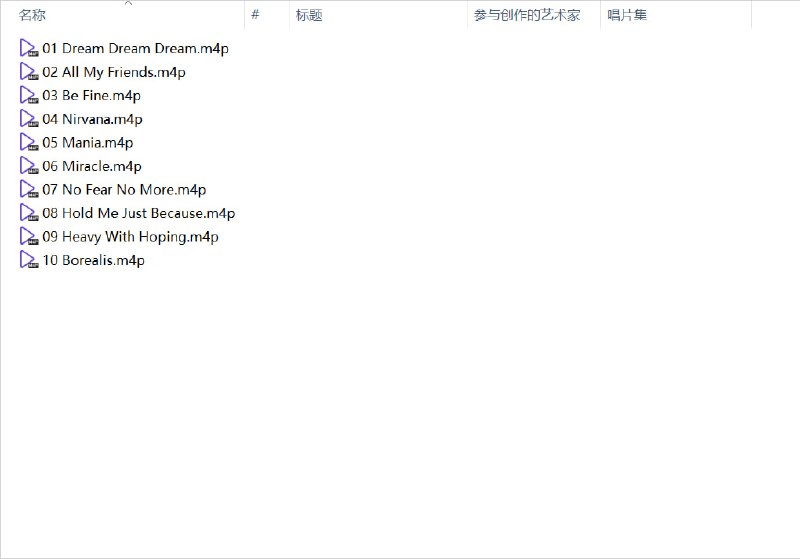The width and height of the screenshot is (800, 559).
Task: Sort files by the 名称 column header
Action: pos(33,16)
